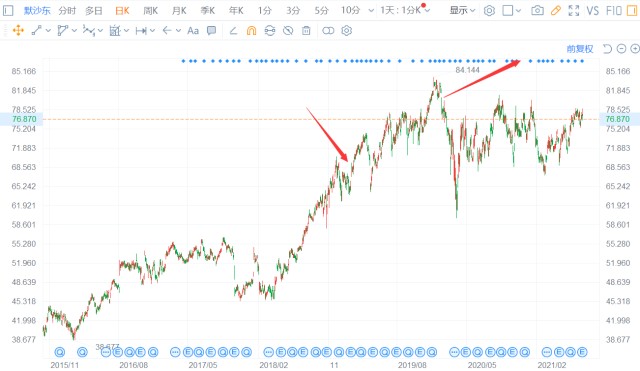Select the price range ruler tool
Image resolution: width=640 pixels, height=371 pixels.
[x=141, y=31]
